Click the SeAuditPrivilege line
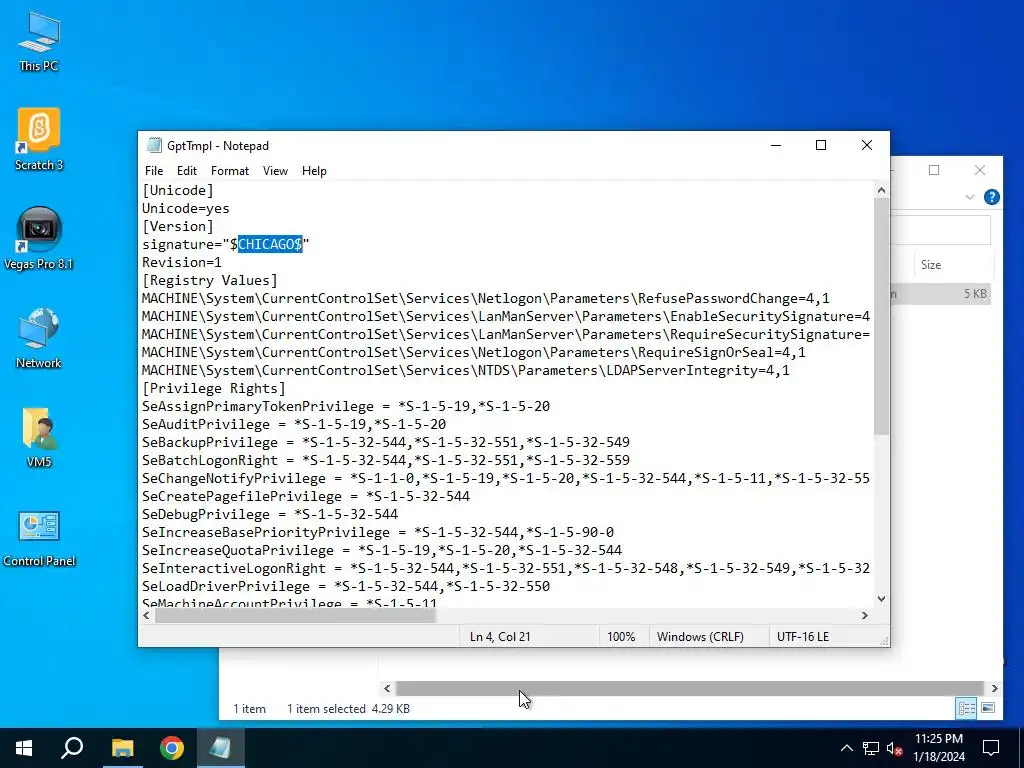The width and height of the screenshot is (1024, 768). [294, 424]
